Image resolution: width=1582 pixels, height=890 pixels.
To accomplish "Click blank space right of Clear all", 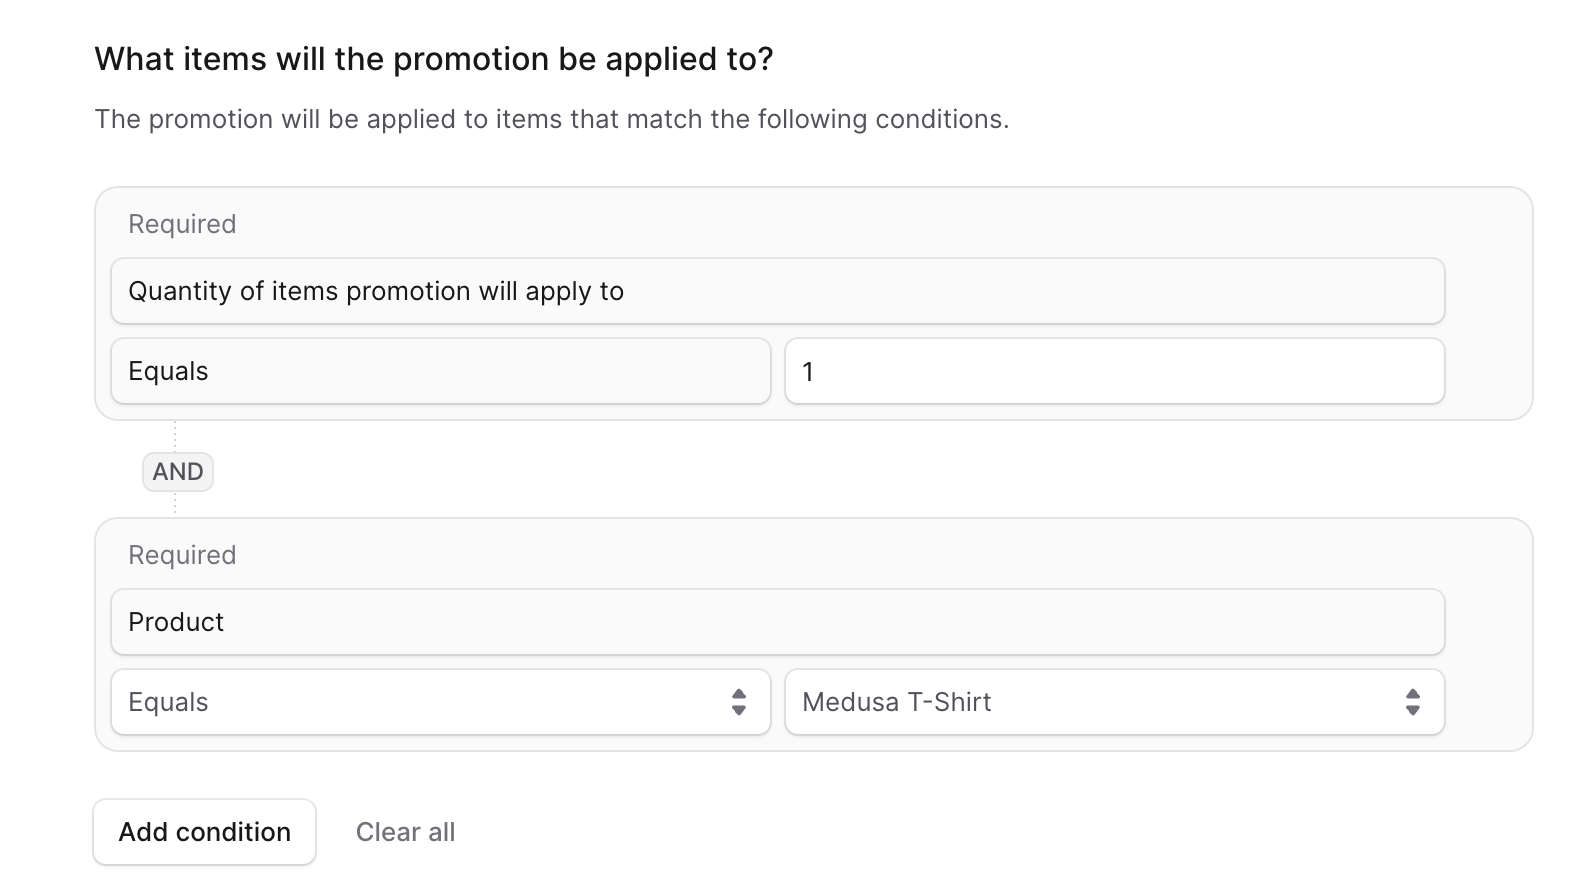I will point(900,832).
